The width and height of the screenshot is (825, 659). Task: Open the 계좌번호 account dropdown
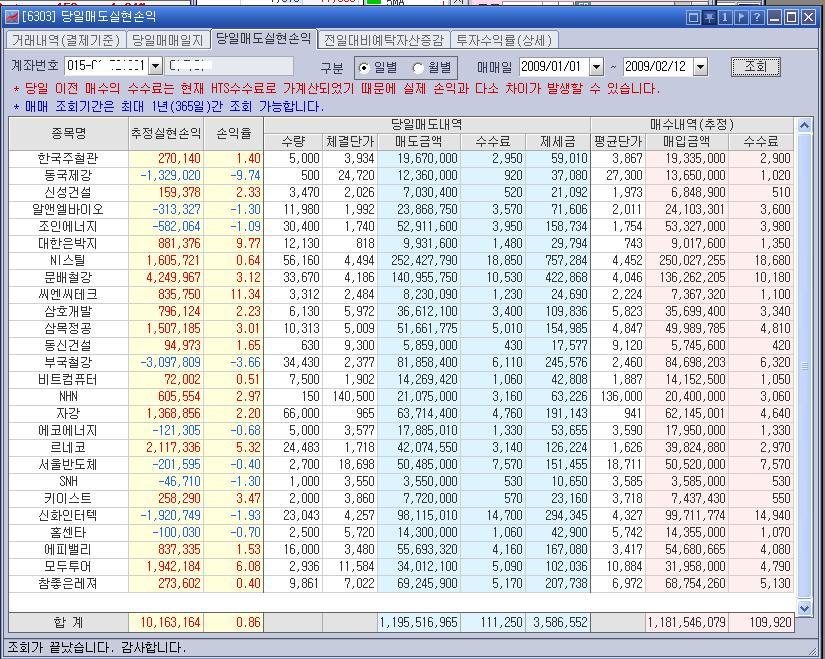tap(155, 66)
